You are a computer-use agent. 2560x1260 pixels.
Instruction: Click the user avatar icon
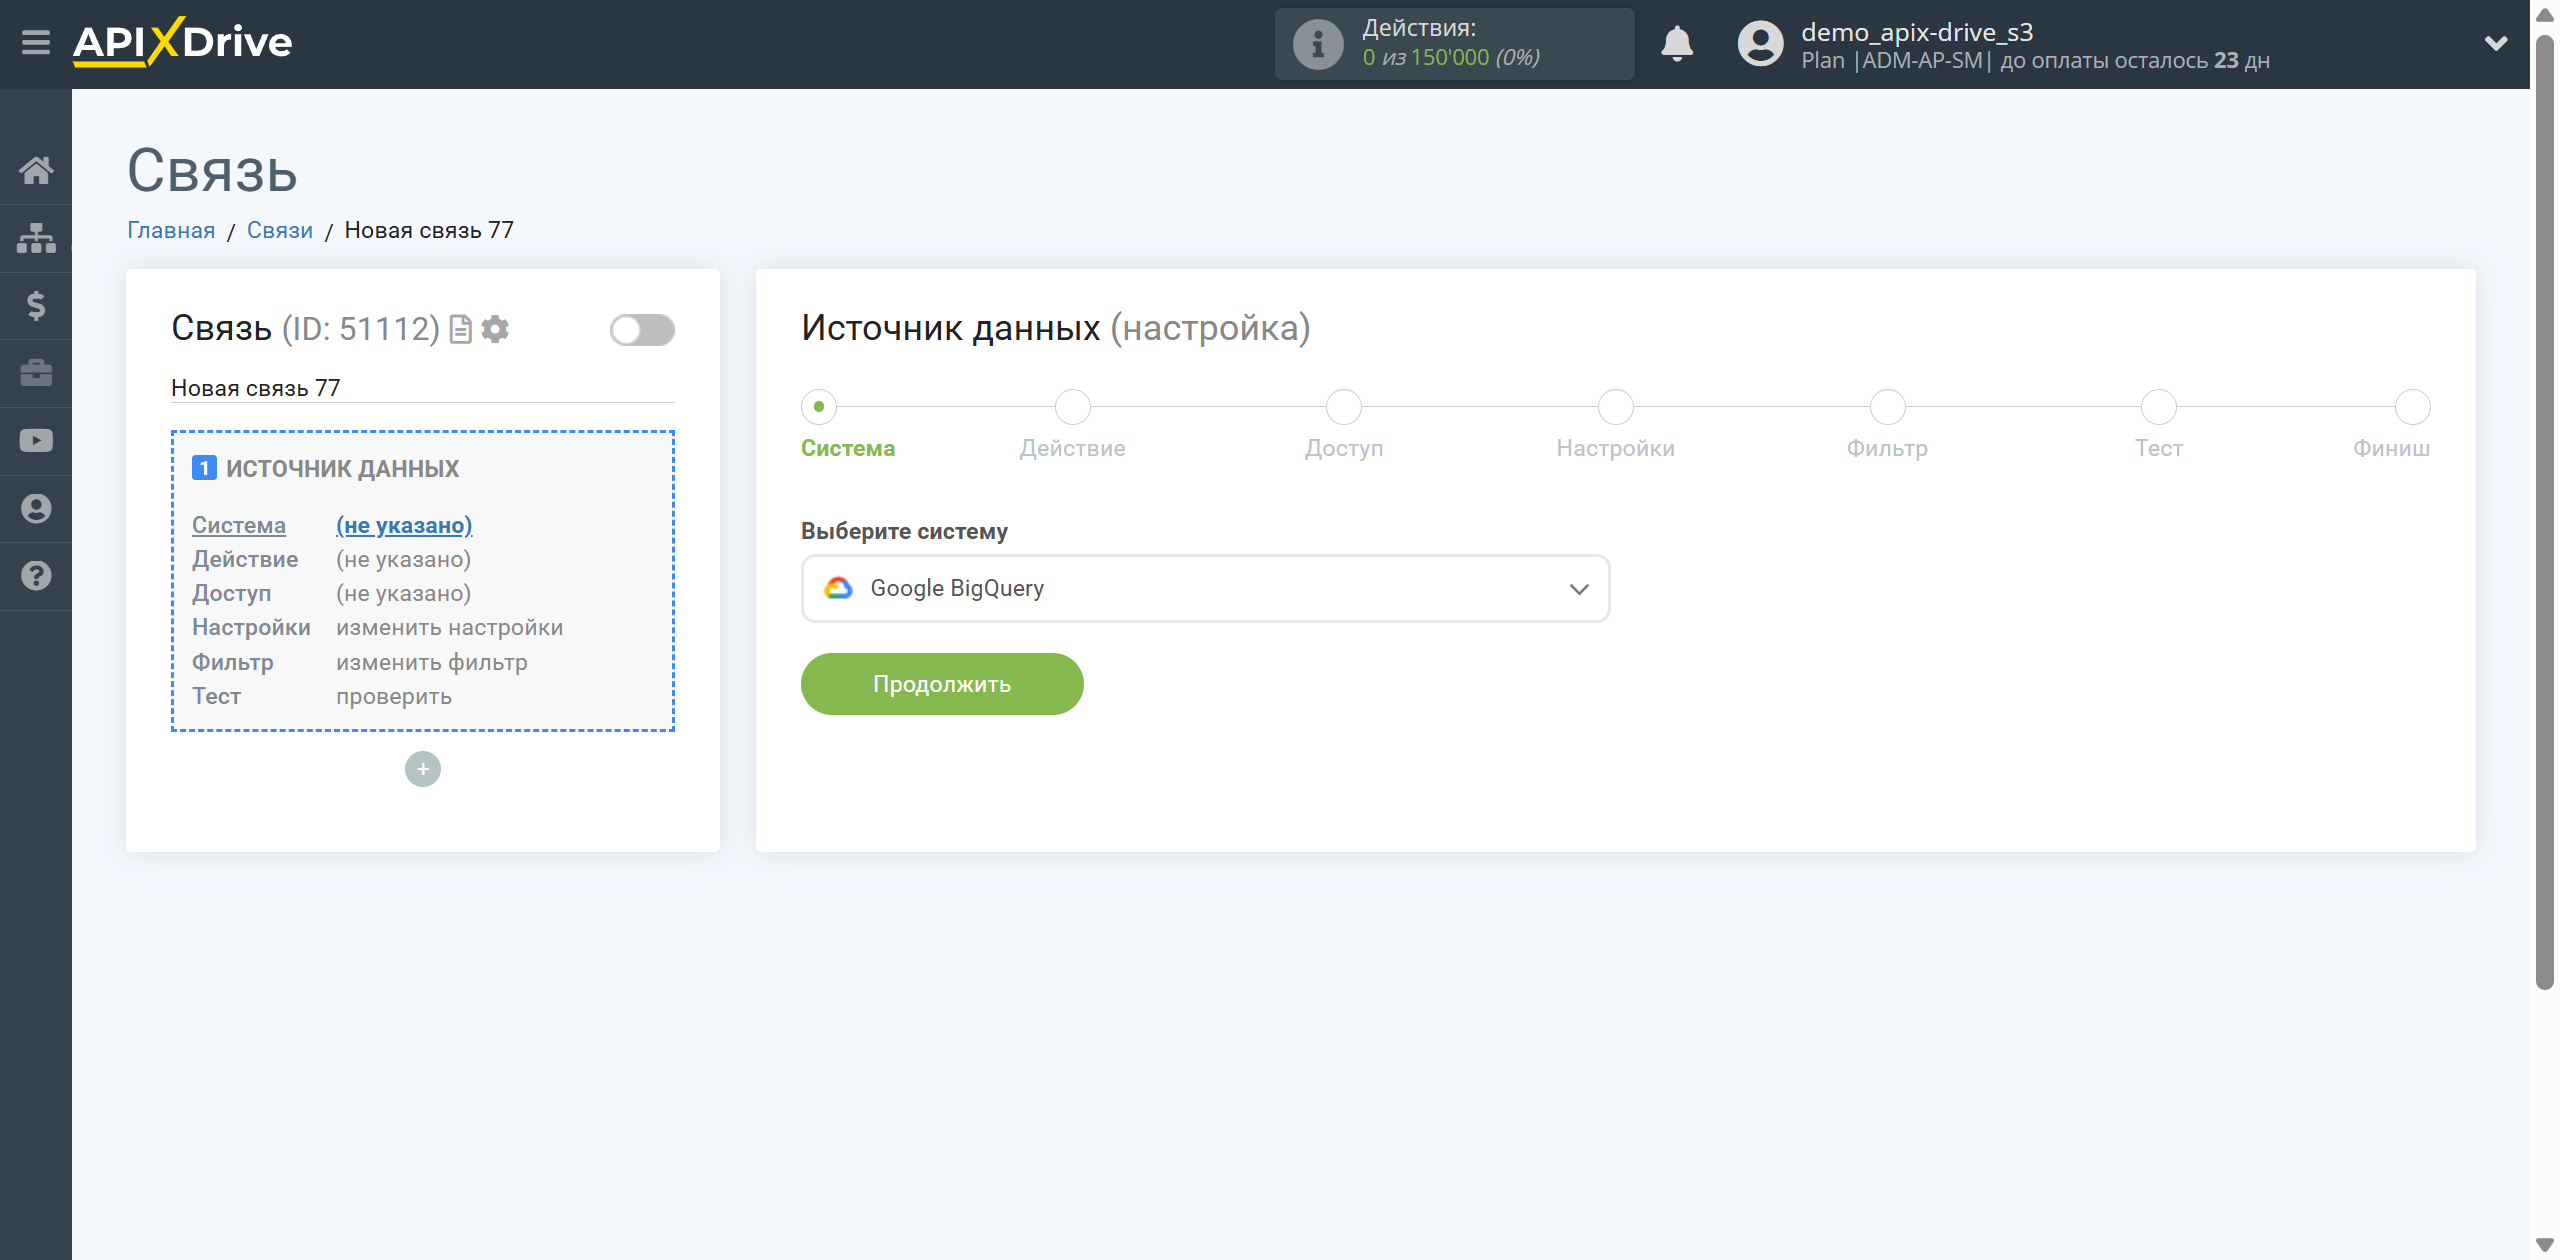tap(1760, 44)
